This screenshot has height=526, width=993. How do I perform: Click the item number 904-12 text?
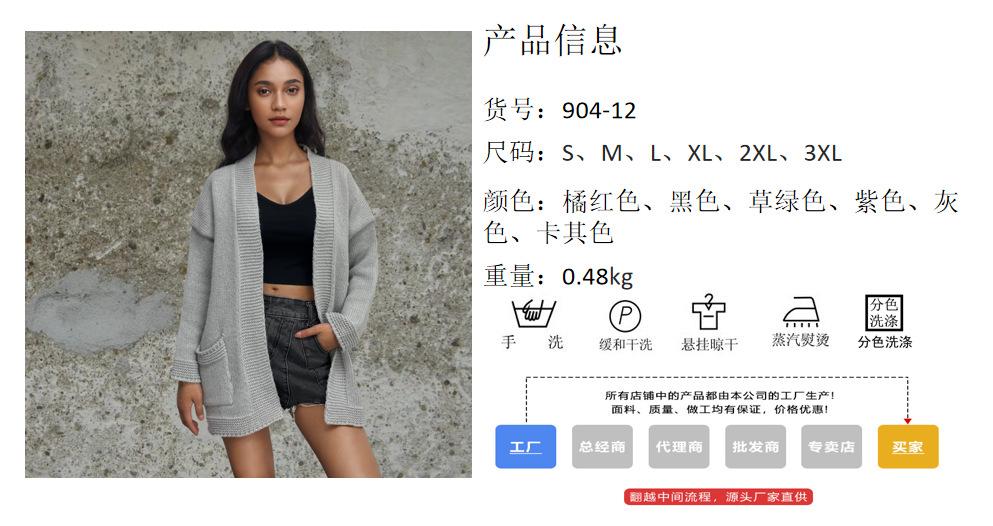[x=598, y=111]
